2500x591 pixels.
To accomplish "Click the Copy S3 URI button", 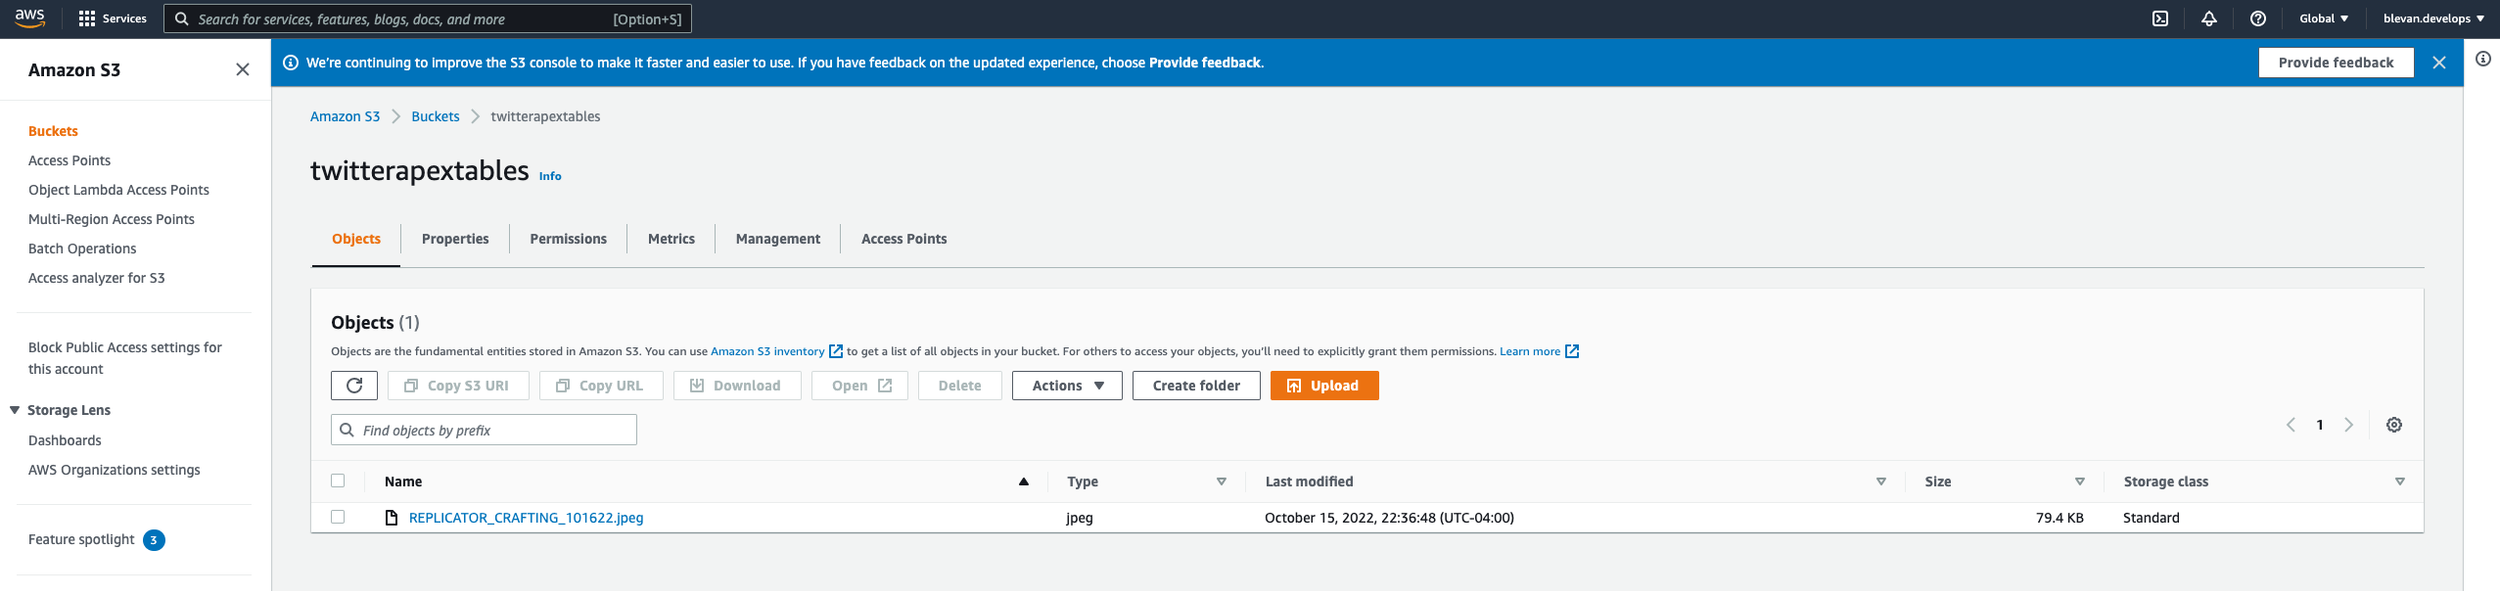I will click(x=458, y=386).
